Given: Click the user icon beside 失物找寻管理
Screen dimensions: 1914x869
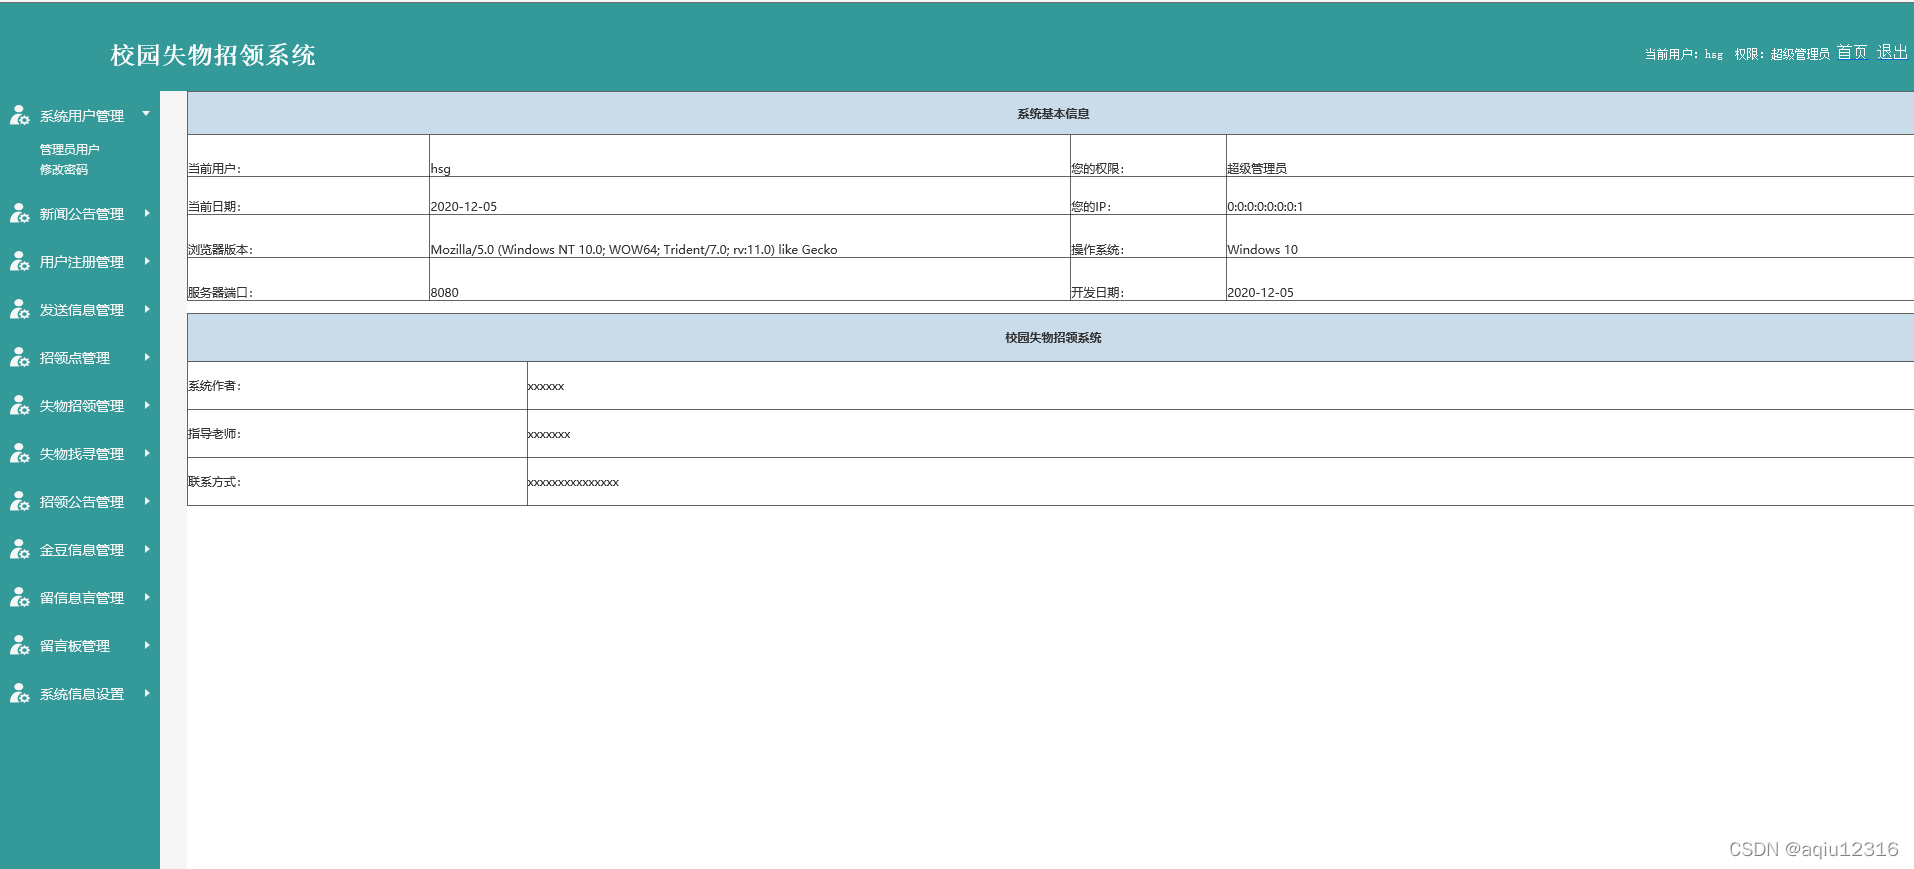Looking at the screenshot, I should pyautogui.click(x=19, y=454).
